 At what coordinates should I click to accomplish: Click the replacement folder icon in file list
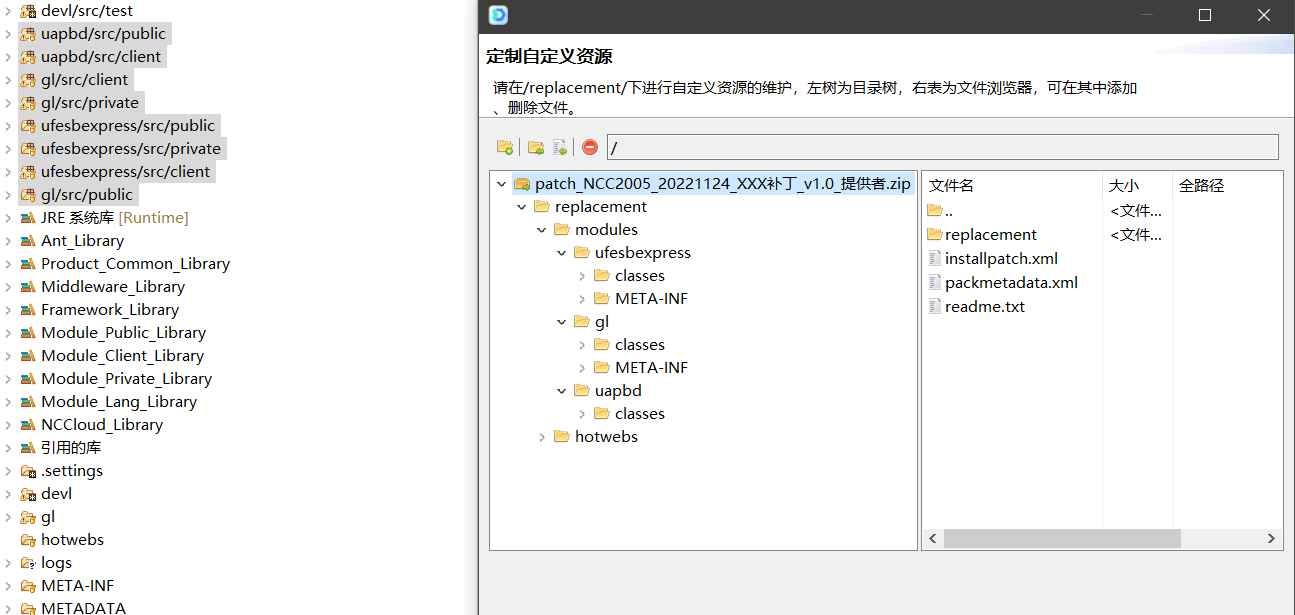pos(935,235)
